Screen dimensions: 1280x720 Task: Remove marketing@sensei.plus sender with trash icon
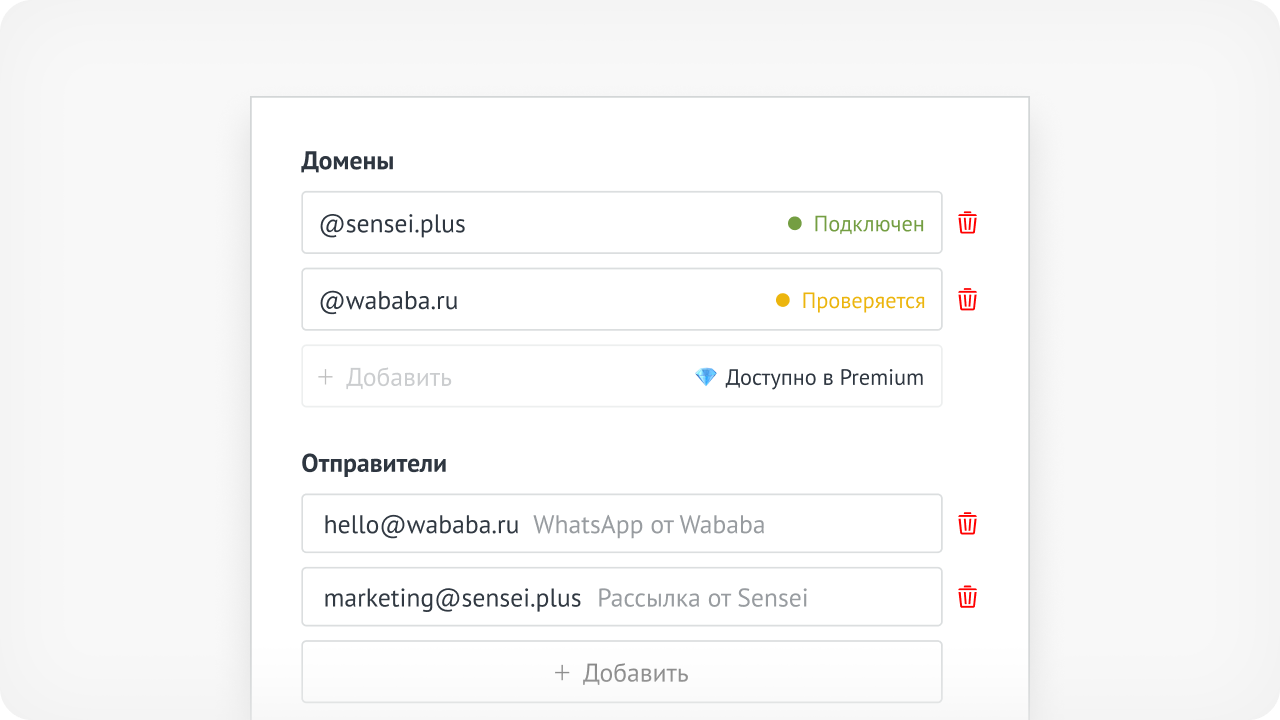(x=967, y=597)
